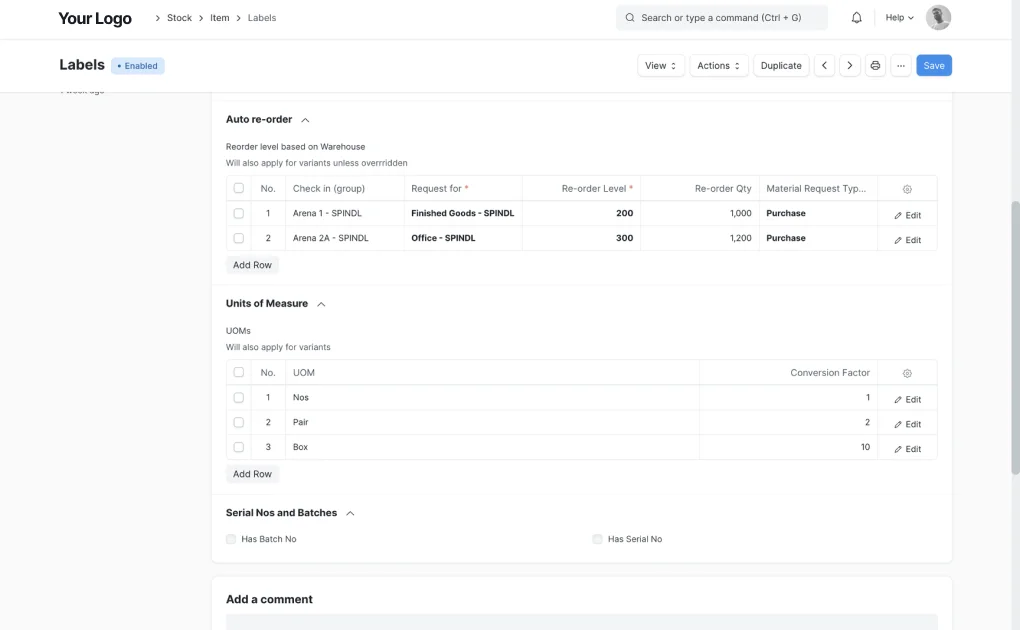Image resolution: width=1020 pixels, height=630 pixels.
Task: Enable the Has Batch No checkbox
Action: pyautogui.click(x=231, y=538)
